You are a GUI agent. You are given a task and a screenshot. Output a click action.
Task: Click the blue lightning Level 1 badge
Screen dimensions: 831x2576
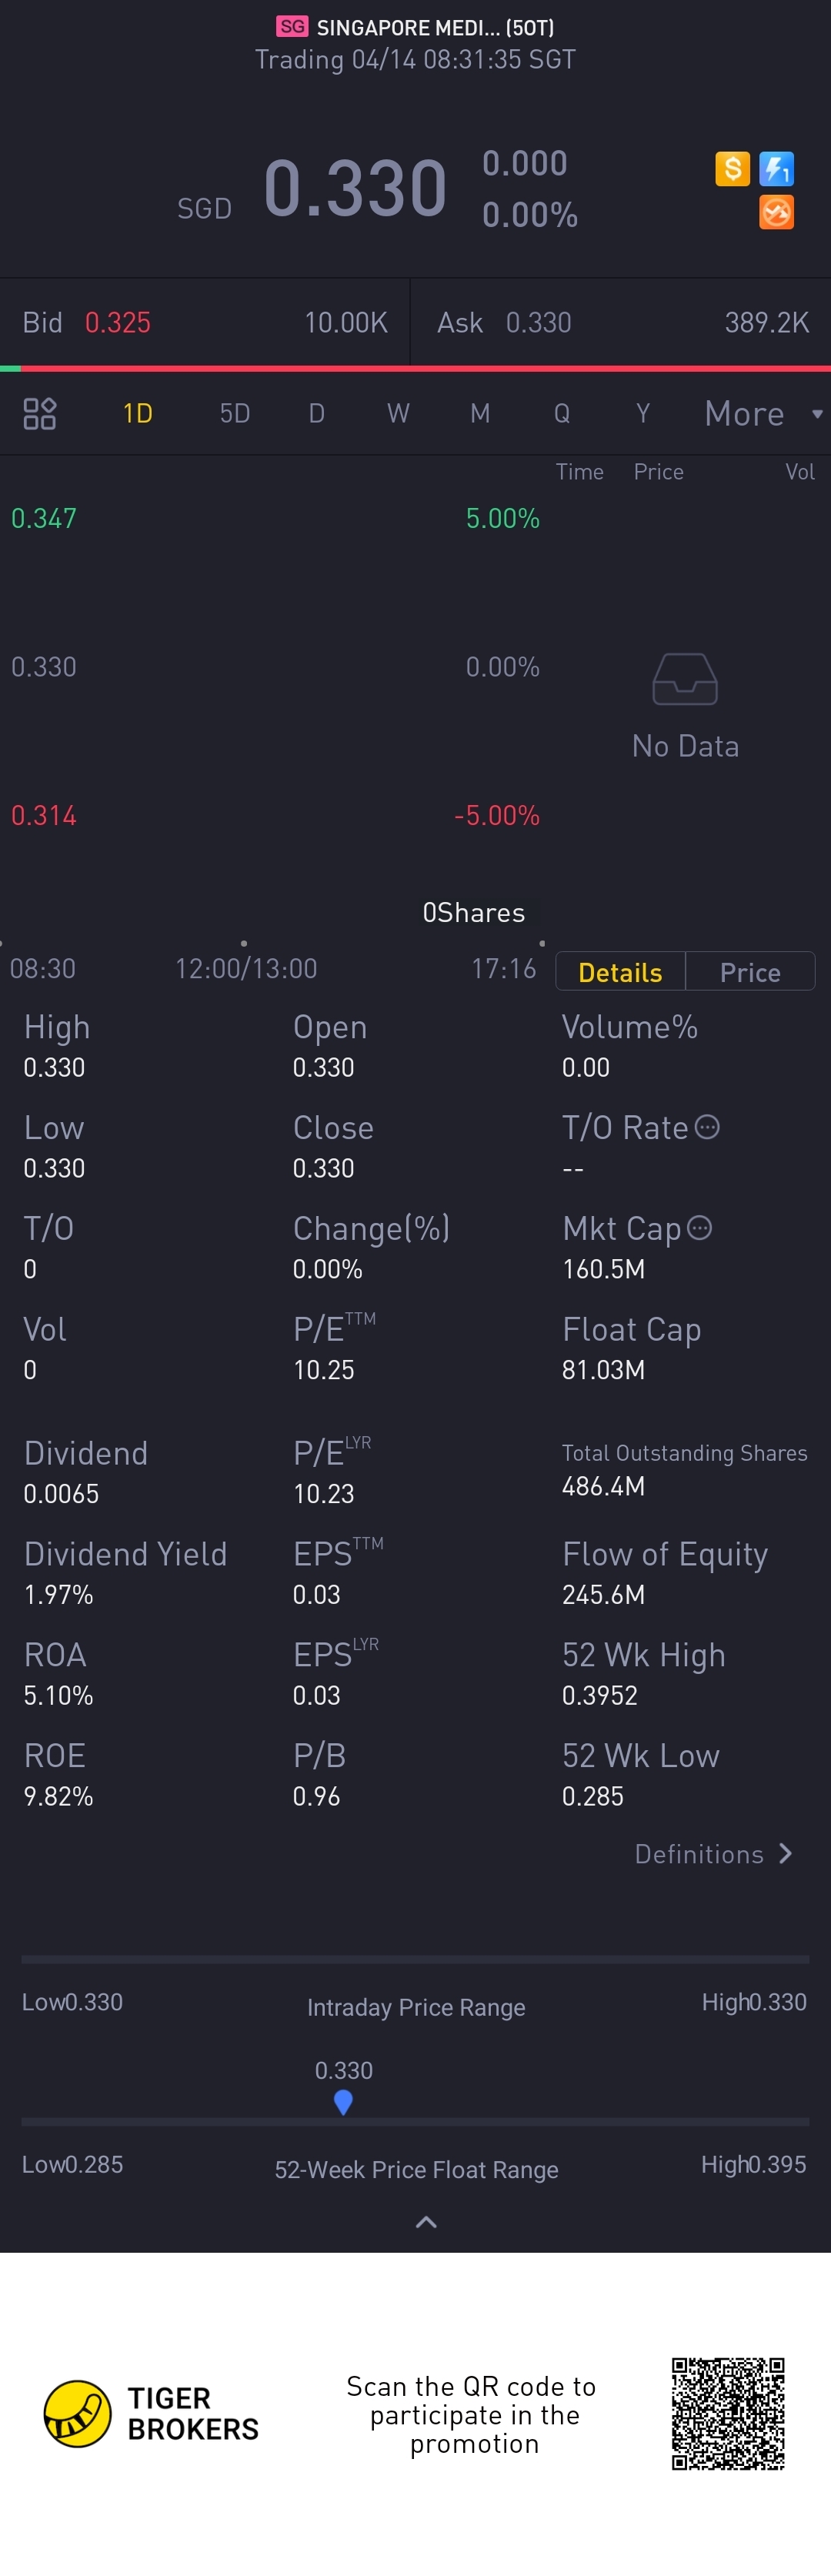click(776, 169)
